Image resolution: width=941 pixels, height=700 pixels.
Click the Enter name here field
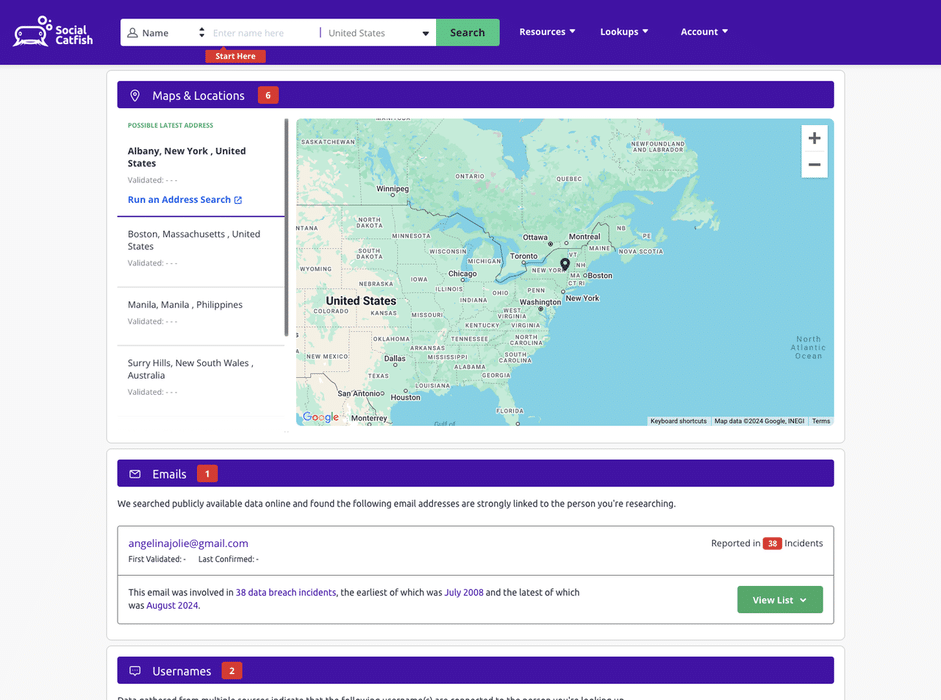(262, 33)
